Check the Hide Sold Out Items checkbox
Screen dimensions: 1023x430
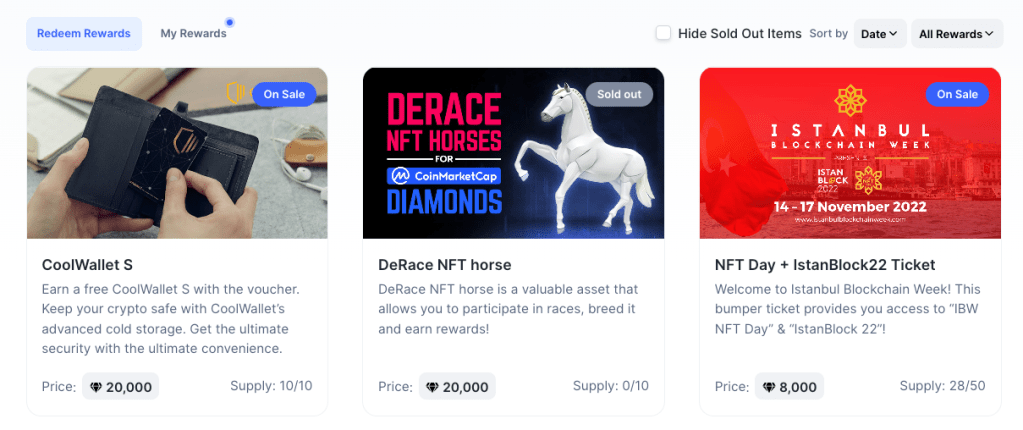tap(663, 33)
